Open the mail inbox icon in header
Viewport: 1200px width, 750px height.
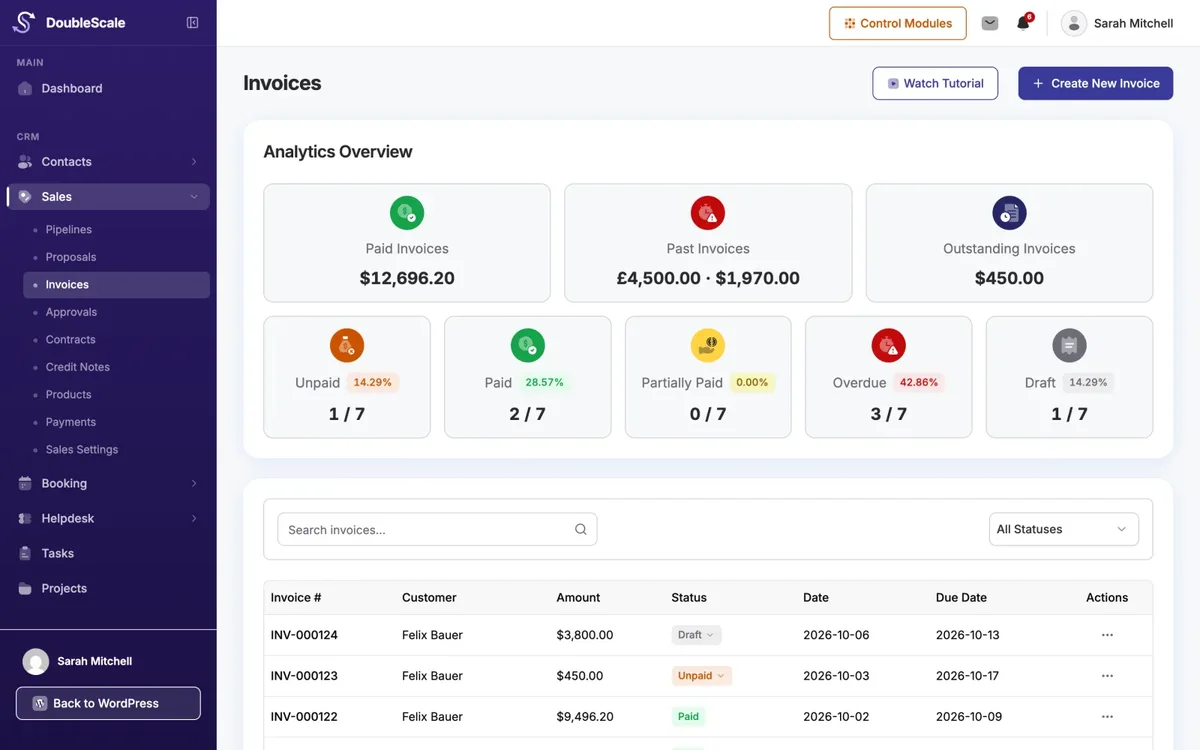[990, 23]
